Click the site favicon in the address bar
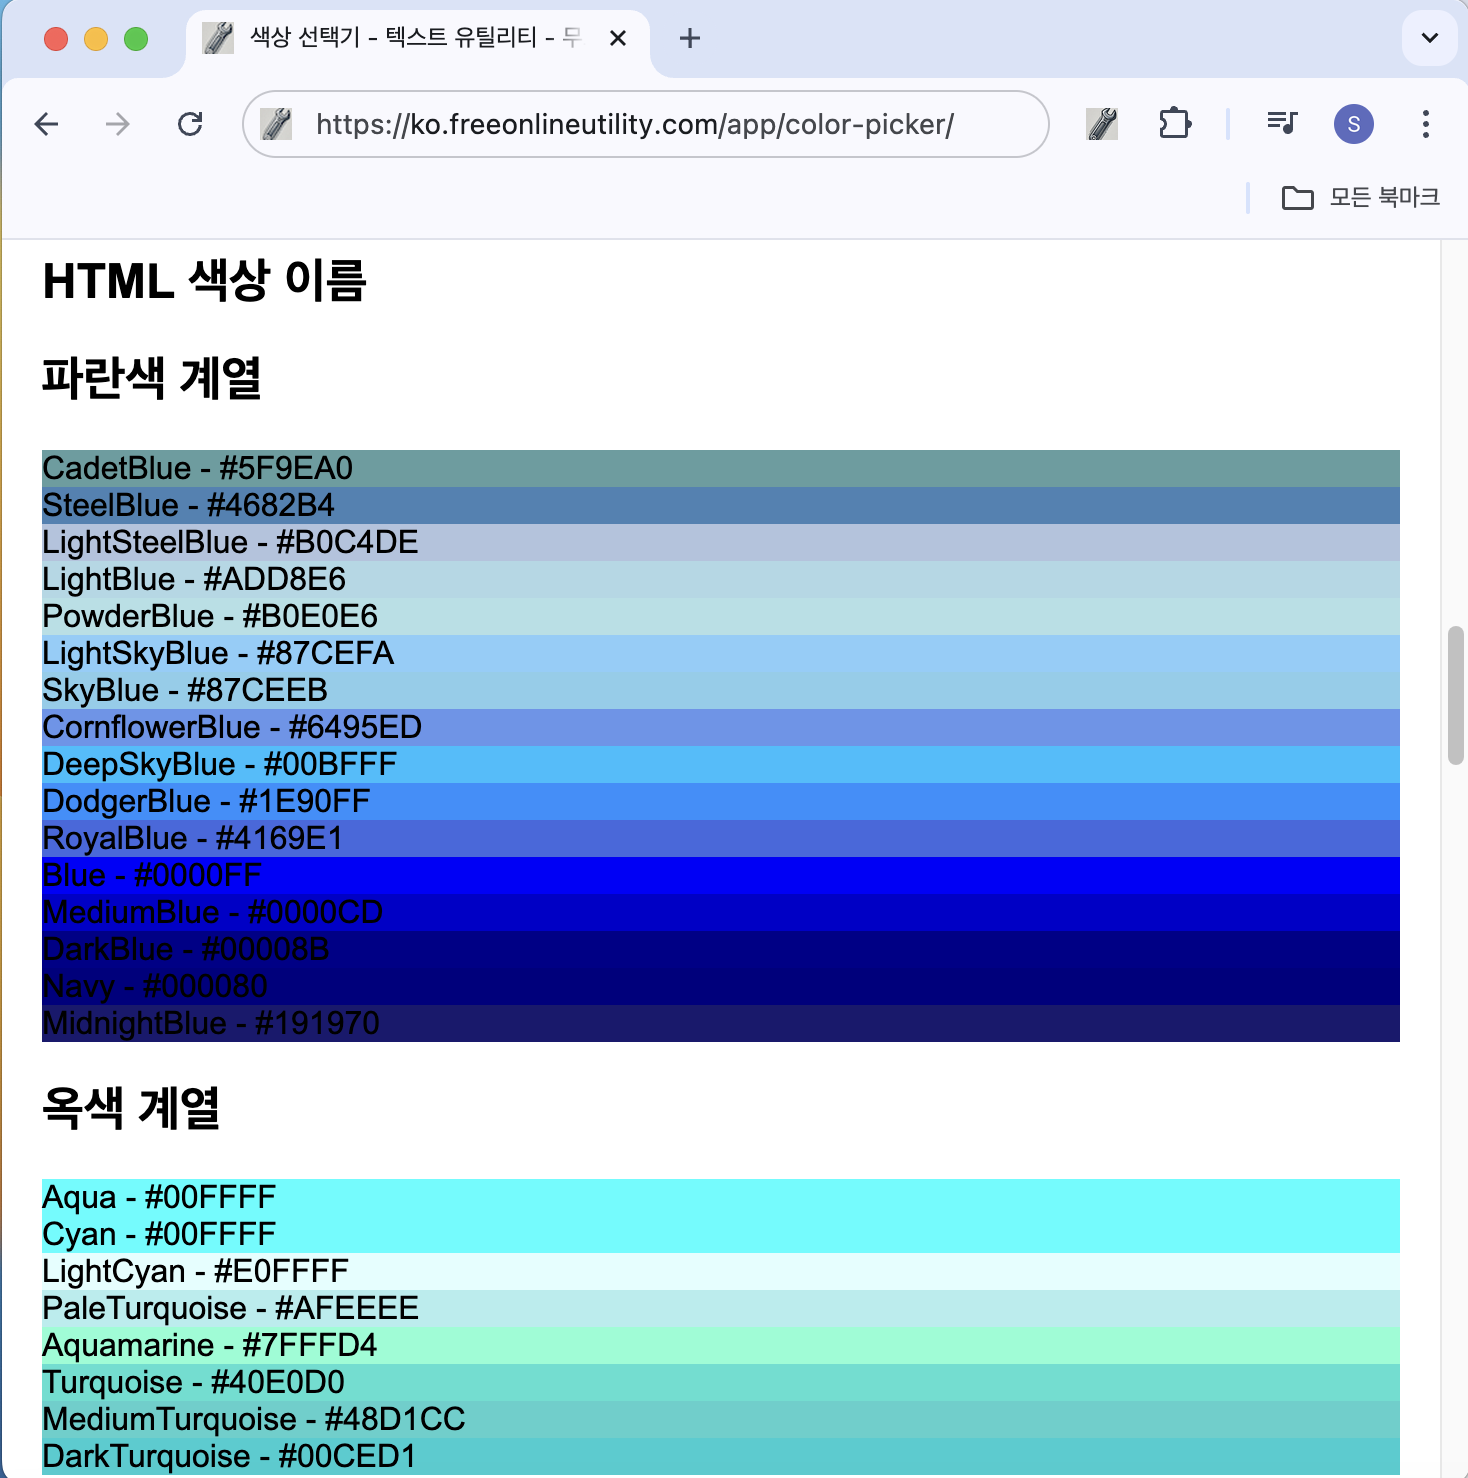Screen dimensions: 1468x1478 (x=276, y=124)
